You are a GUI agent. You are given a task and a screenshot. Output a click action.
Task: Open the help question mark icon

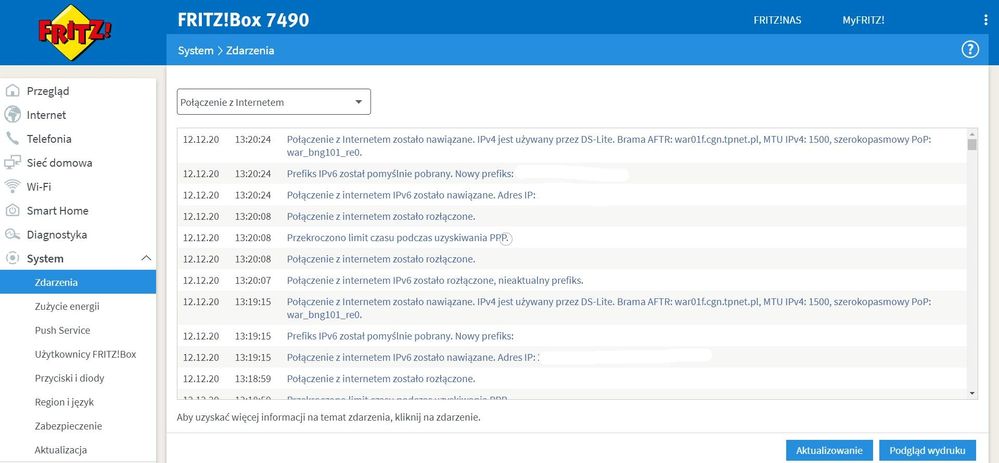tap(969, 50)
